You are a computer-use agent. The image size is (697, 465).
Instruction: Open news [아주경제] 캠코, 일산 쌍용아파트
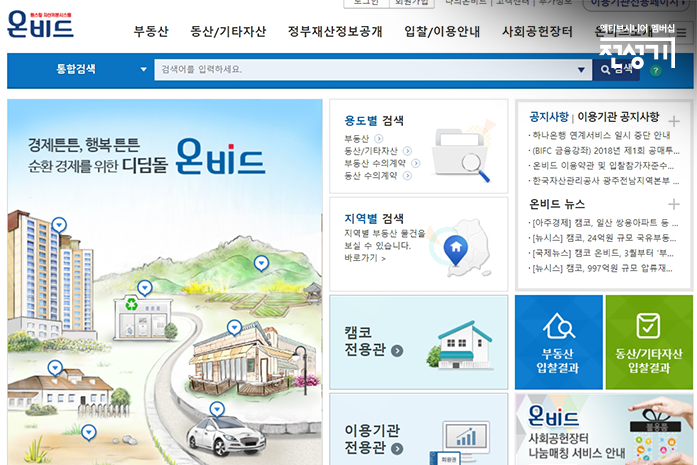pyautogui.click(x=604, y=223)
